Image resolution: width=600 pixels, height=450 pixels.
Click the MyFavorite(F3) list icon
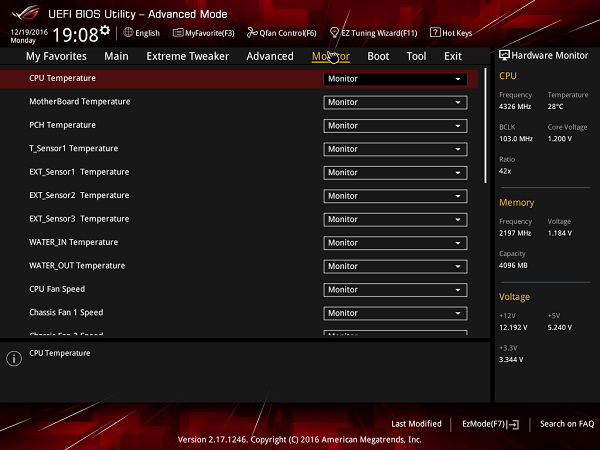click(178, 33)
